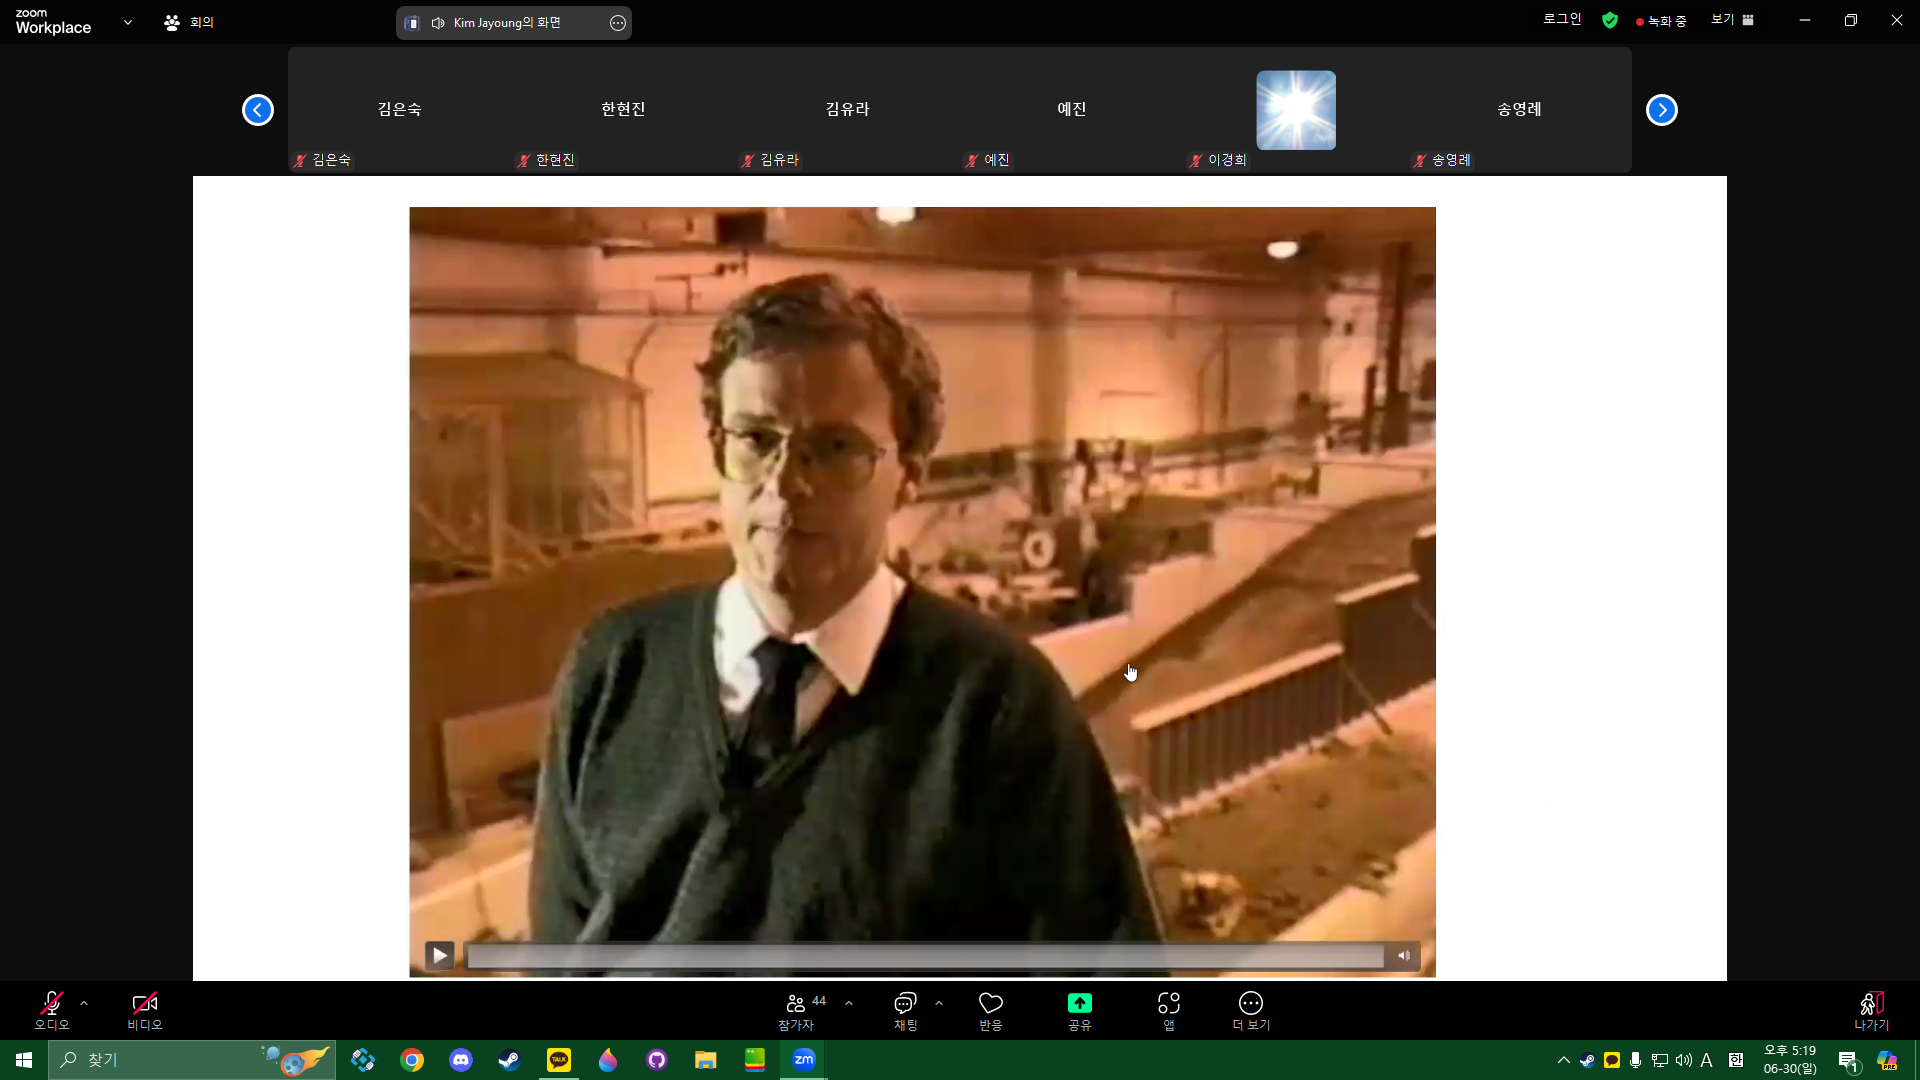Click the Windows 찾기 search box

tap(192, 1060)
